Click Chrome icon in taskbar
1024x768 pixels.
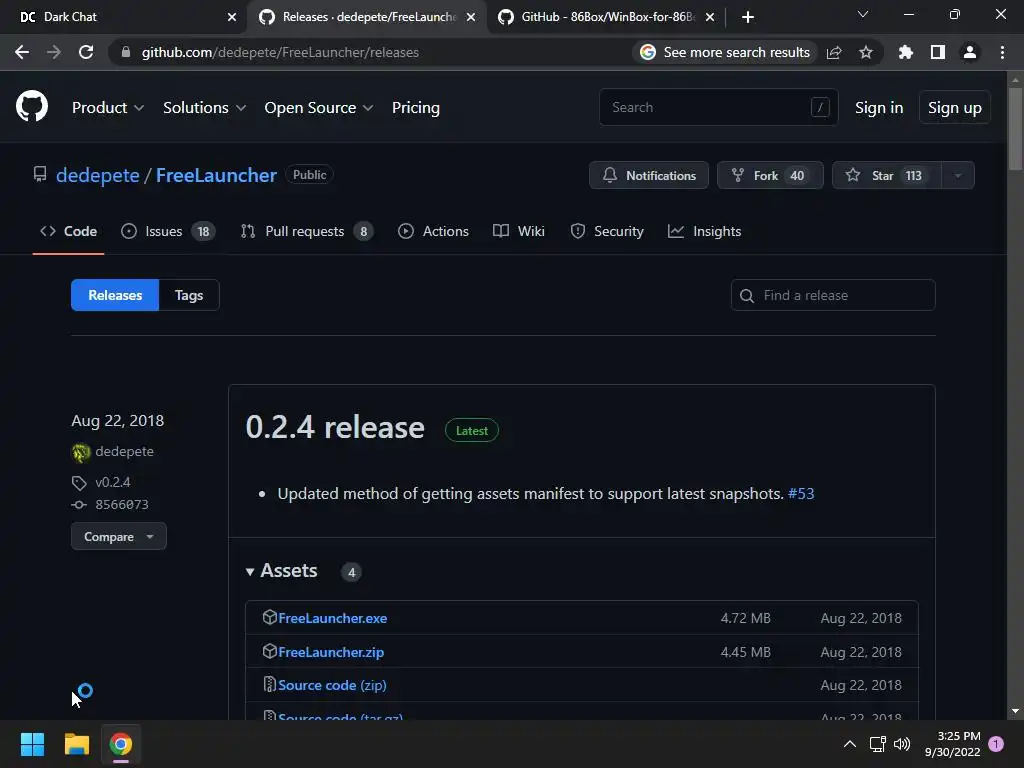(121, 744)
